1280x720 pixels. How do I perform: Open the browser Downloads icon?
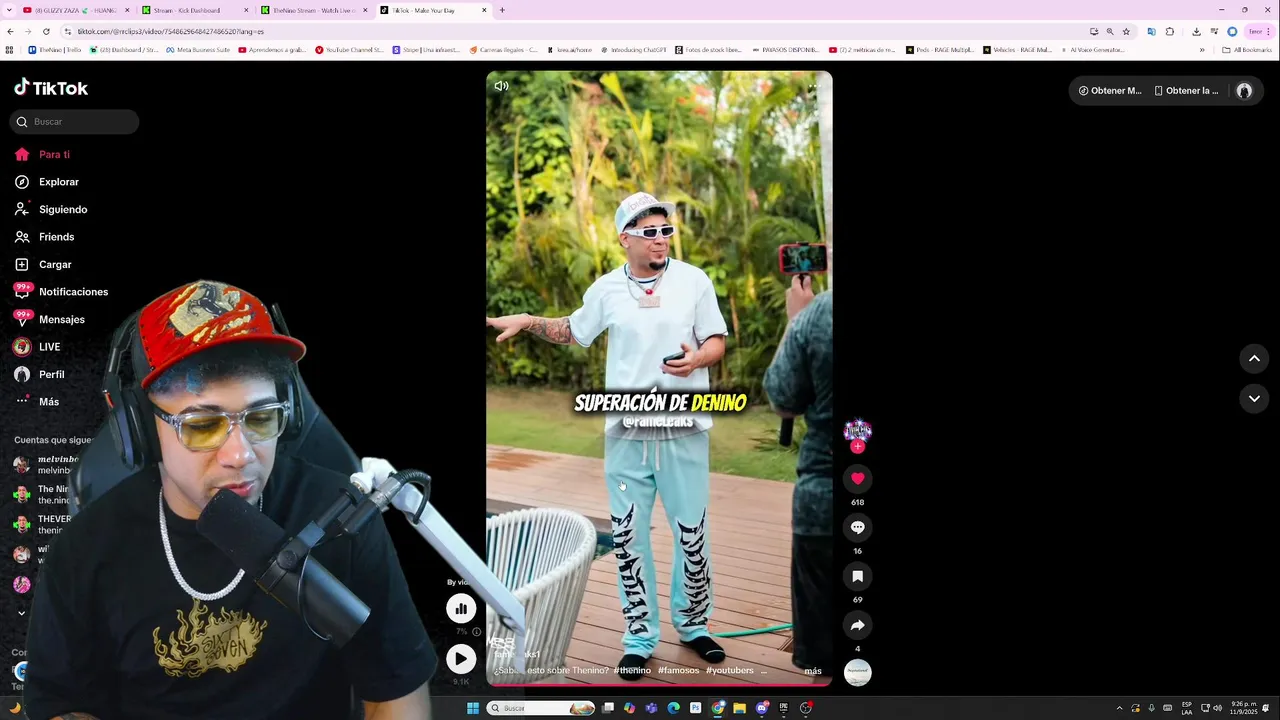pyautogui.click(x=1196, y=31)
